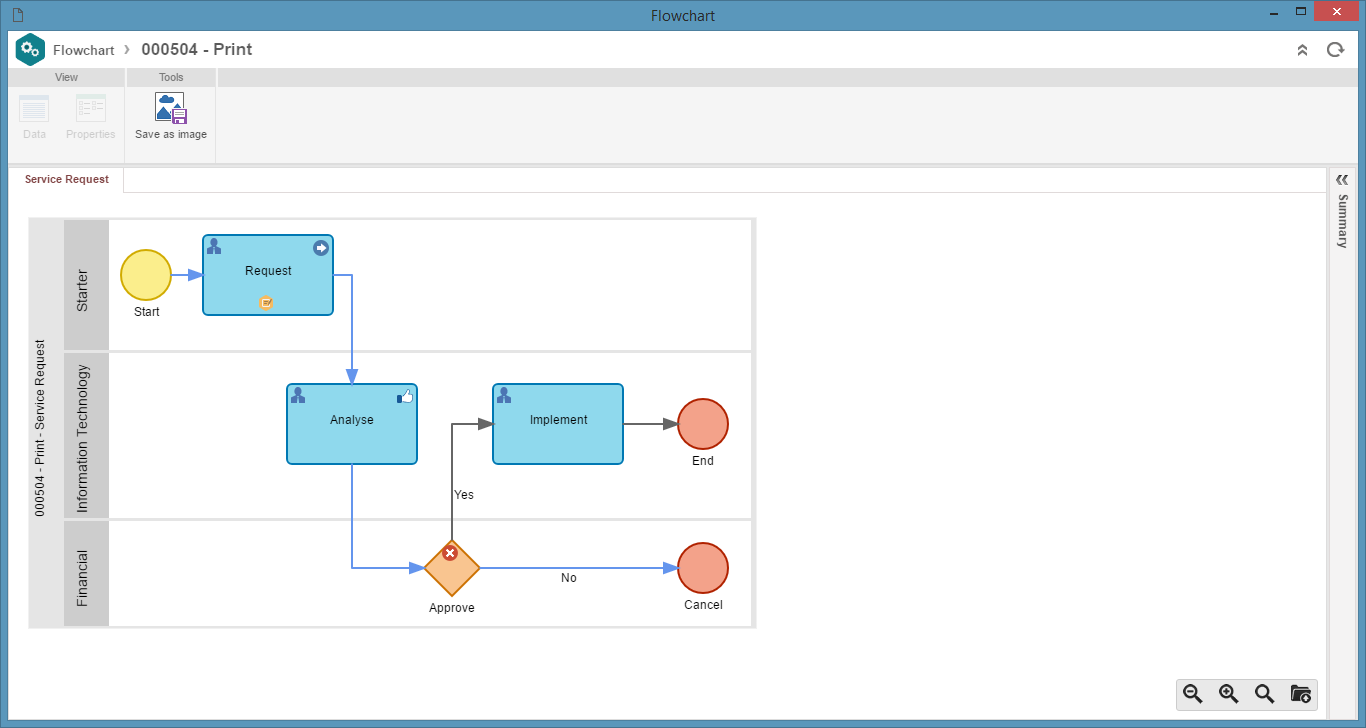Click the reset zoom magnifier icon

click(1265, 694)
